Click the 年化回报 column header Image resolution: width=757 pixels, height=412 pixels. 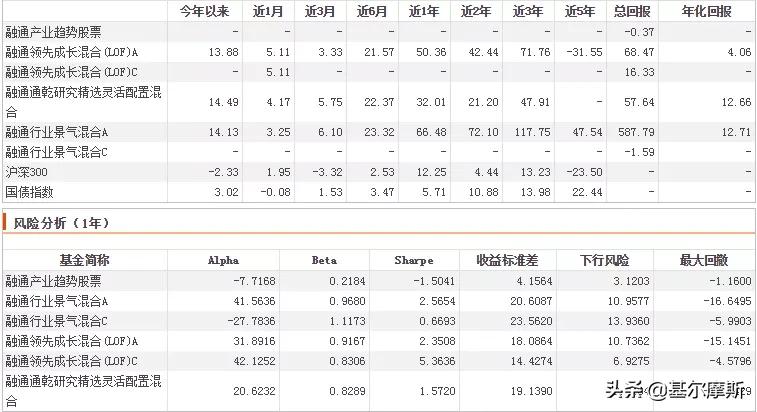pyautogui.click(x=706, y=11)
